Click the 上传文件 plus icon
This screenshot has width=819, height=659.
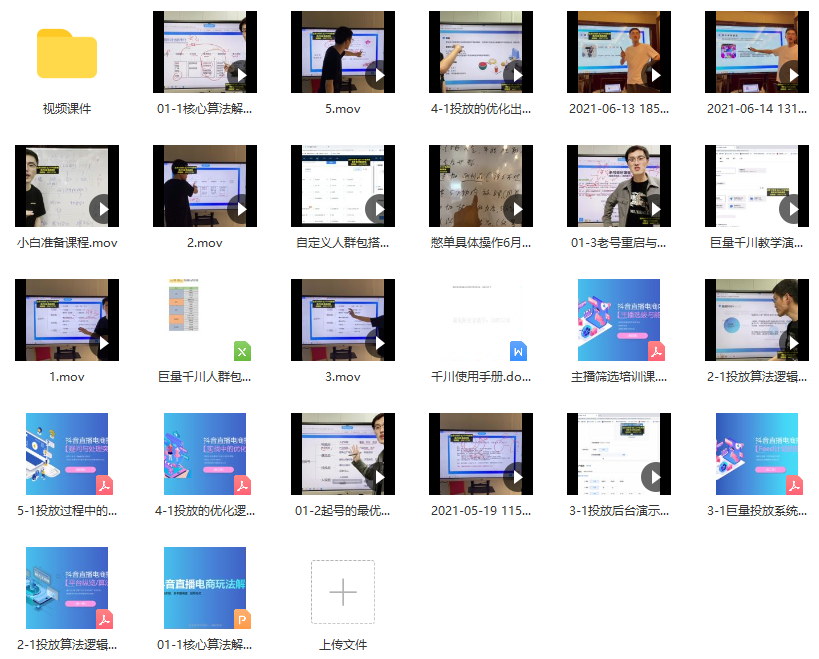(x=343, y=592)
